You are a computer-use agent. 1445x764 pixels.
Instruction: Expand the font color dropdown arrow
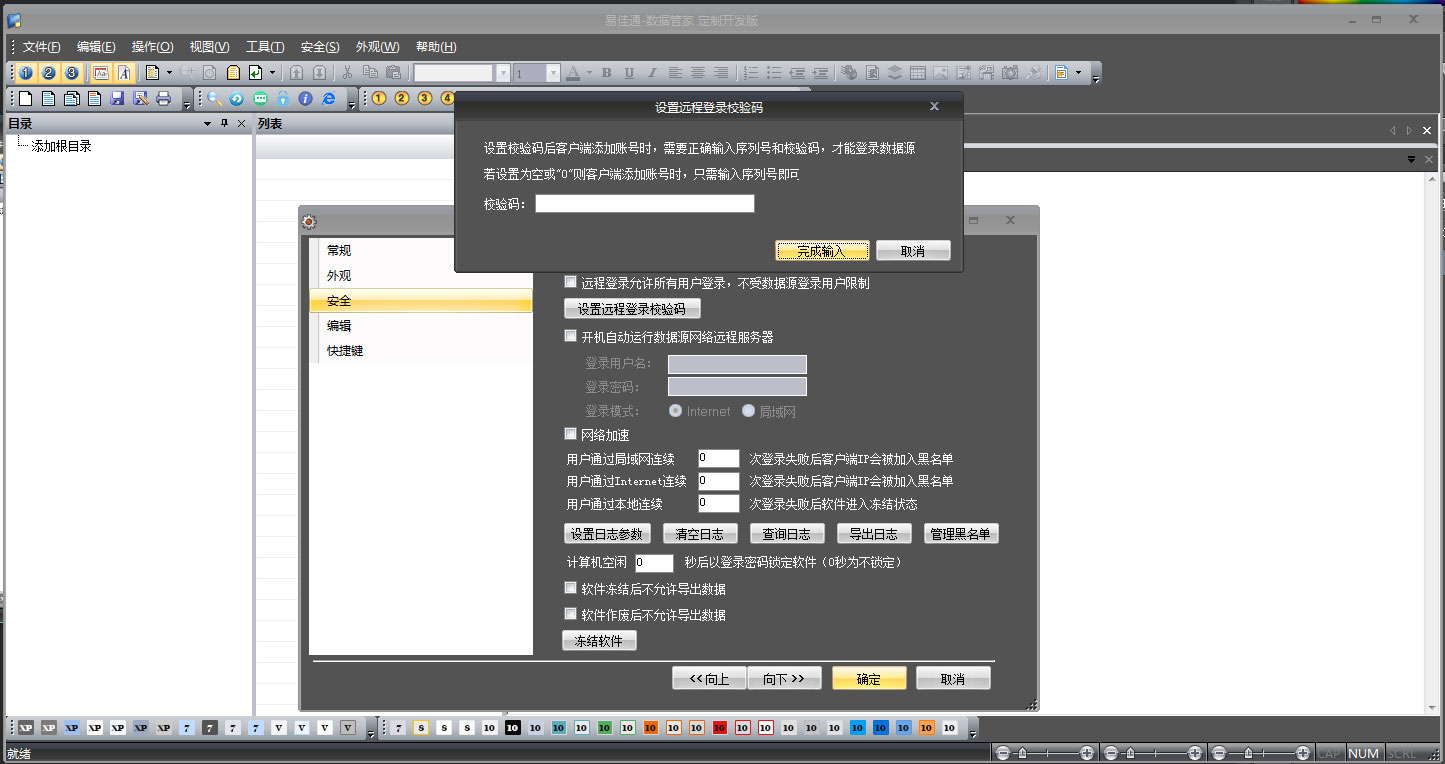pyautogui.click(x=589, y=73)
